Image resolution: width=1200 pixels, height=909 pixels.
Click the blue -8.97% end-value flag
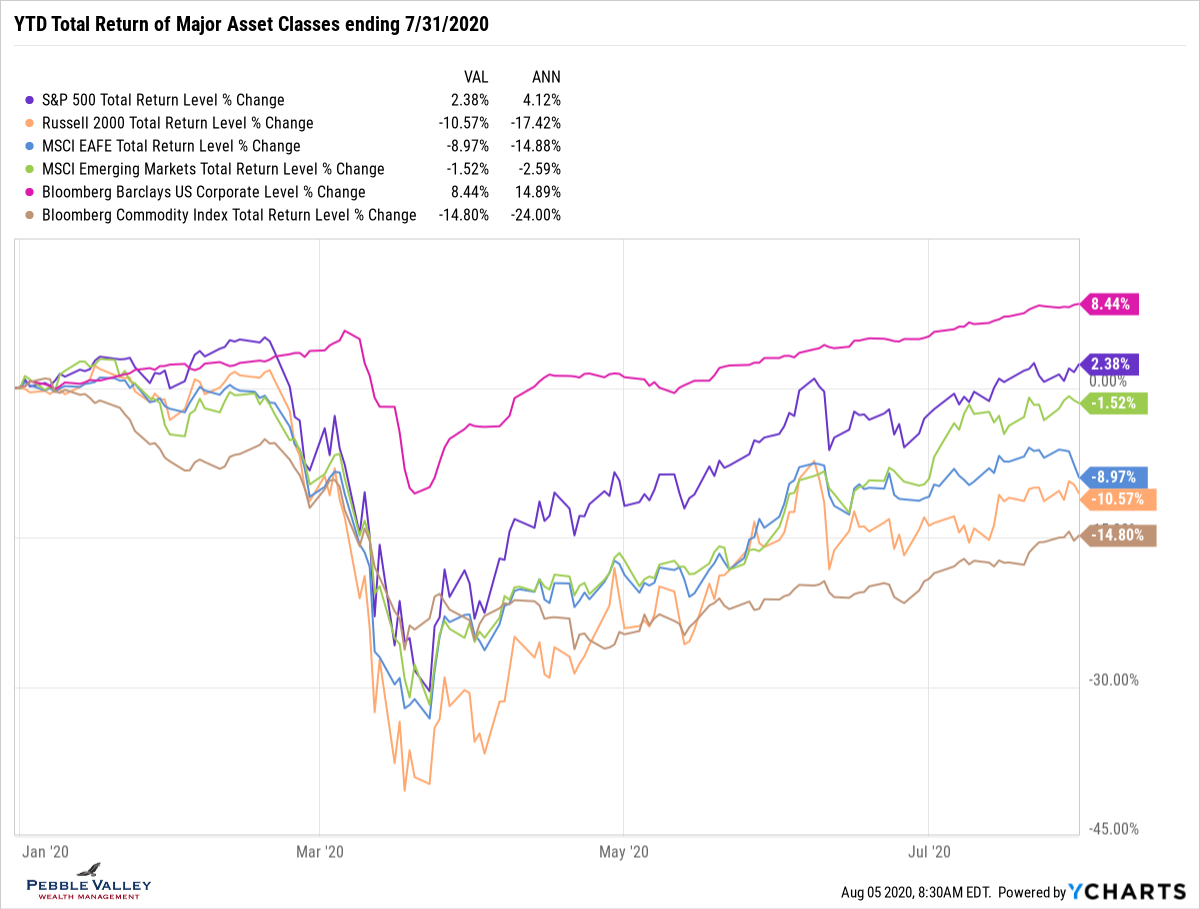click(x=1112, y=478)
